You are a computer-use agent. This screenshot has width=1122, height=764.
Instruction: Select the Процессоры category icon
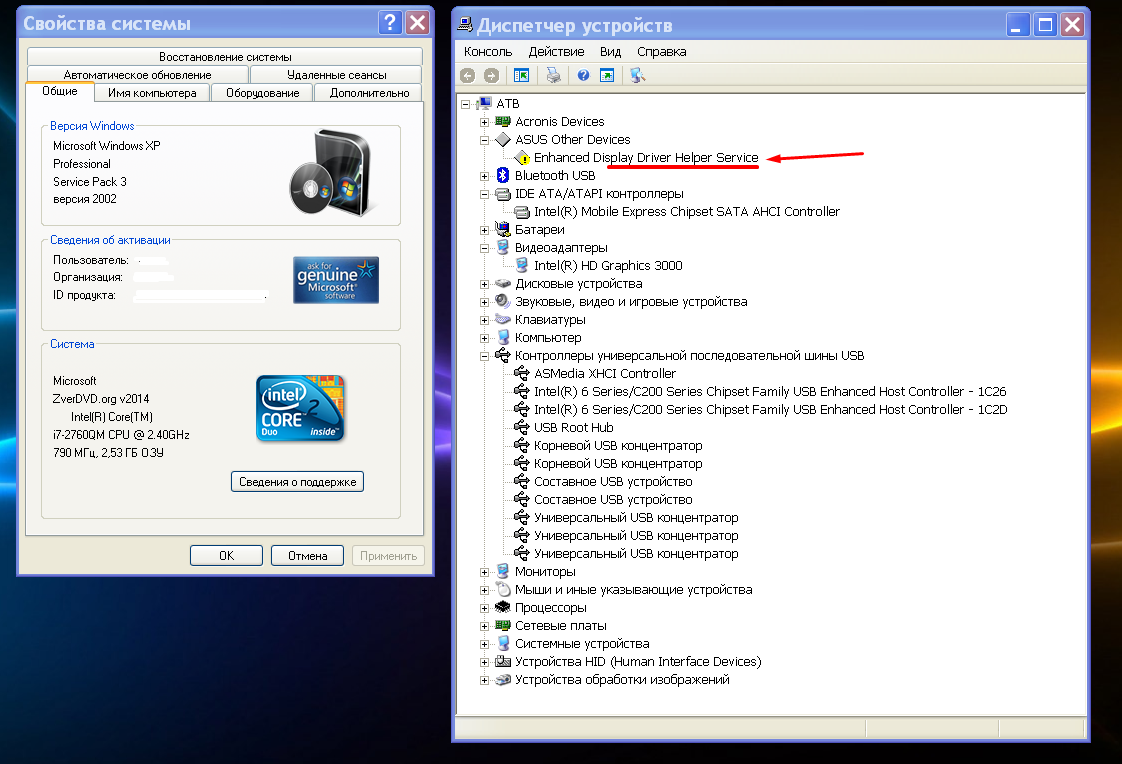[x=503, y=607]
